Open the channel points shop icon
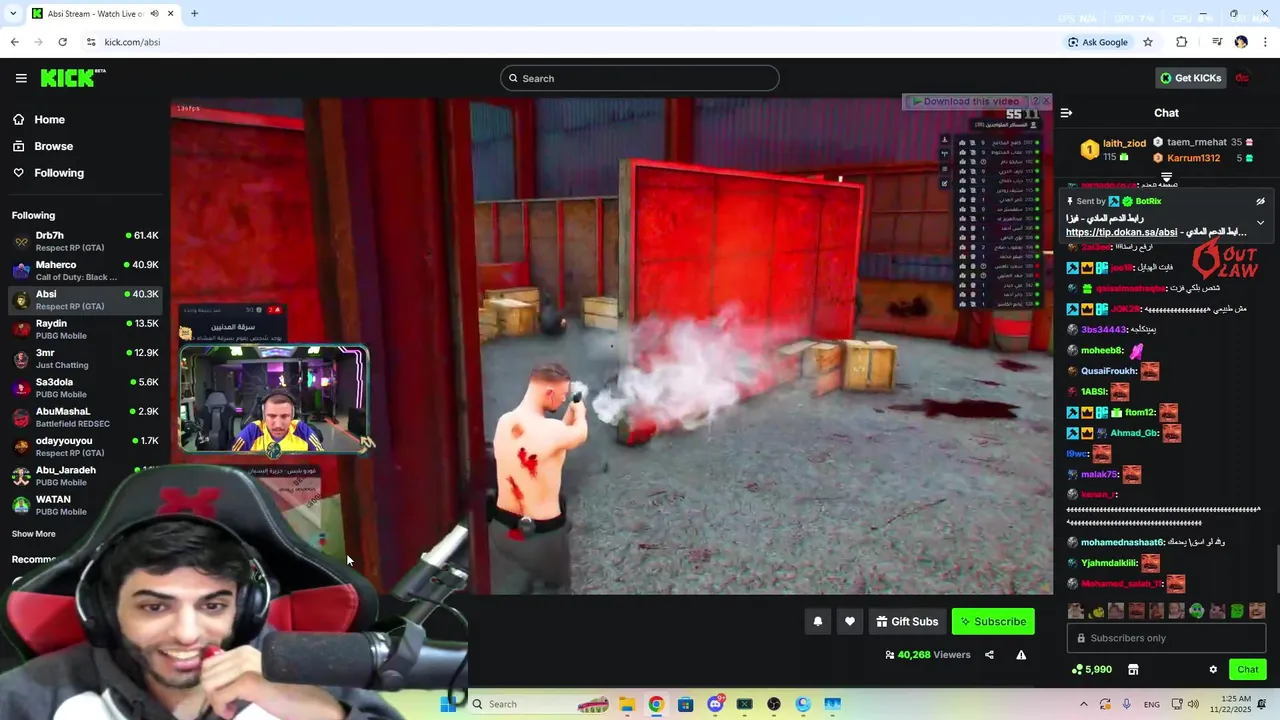1280x720 pixels. click(x=1133, y=670)
